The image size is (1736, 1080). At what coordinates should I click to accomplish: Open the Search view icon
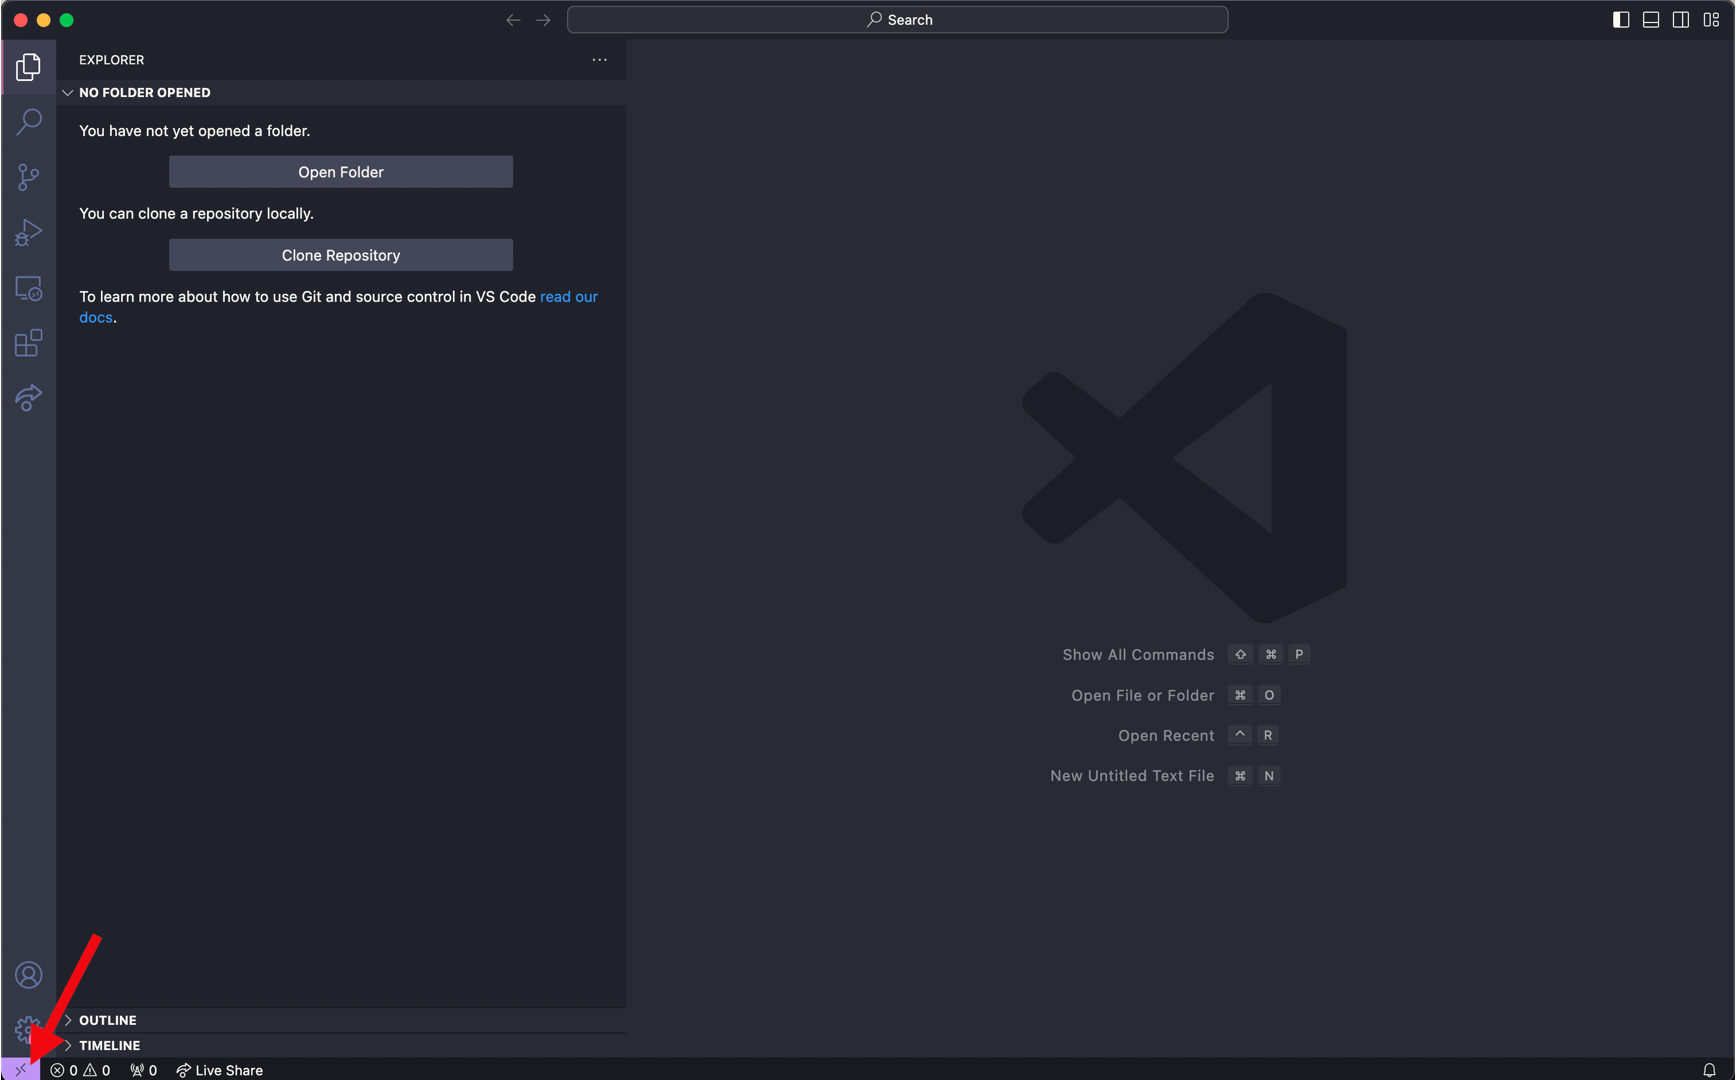[x=28, y=122]
